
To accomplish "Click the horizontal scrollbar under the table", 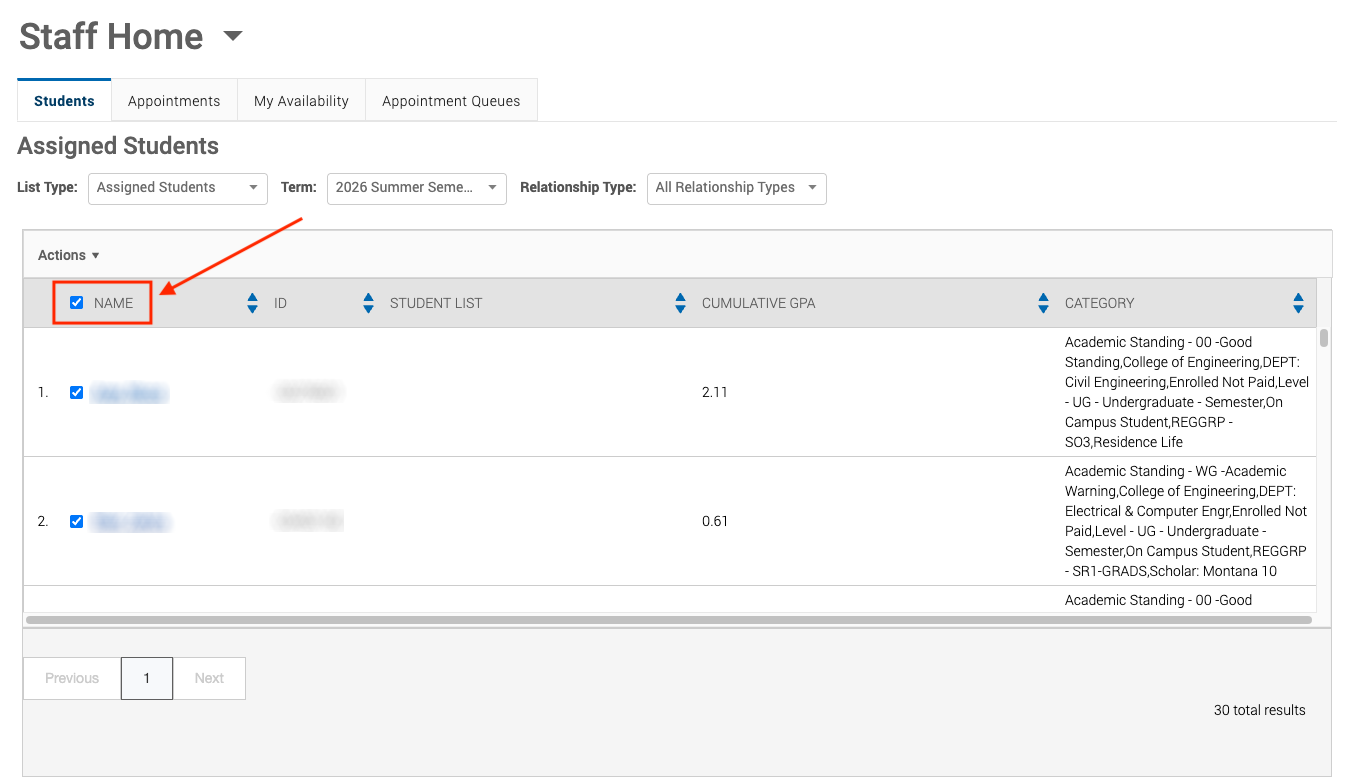I will (669, 620).
